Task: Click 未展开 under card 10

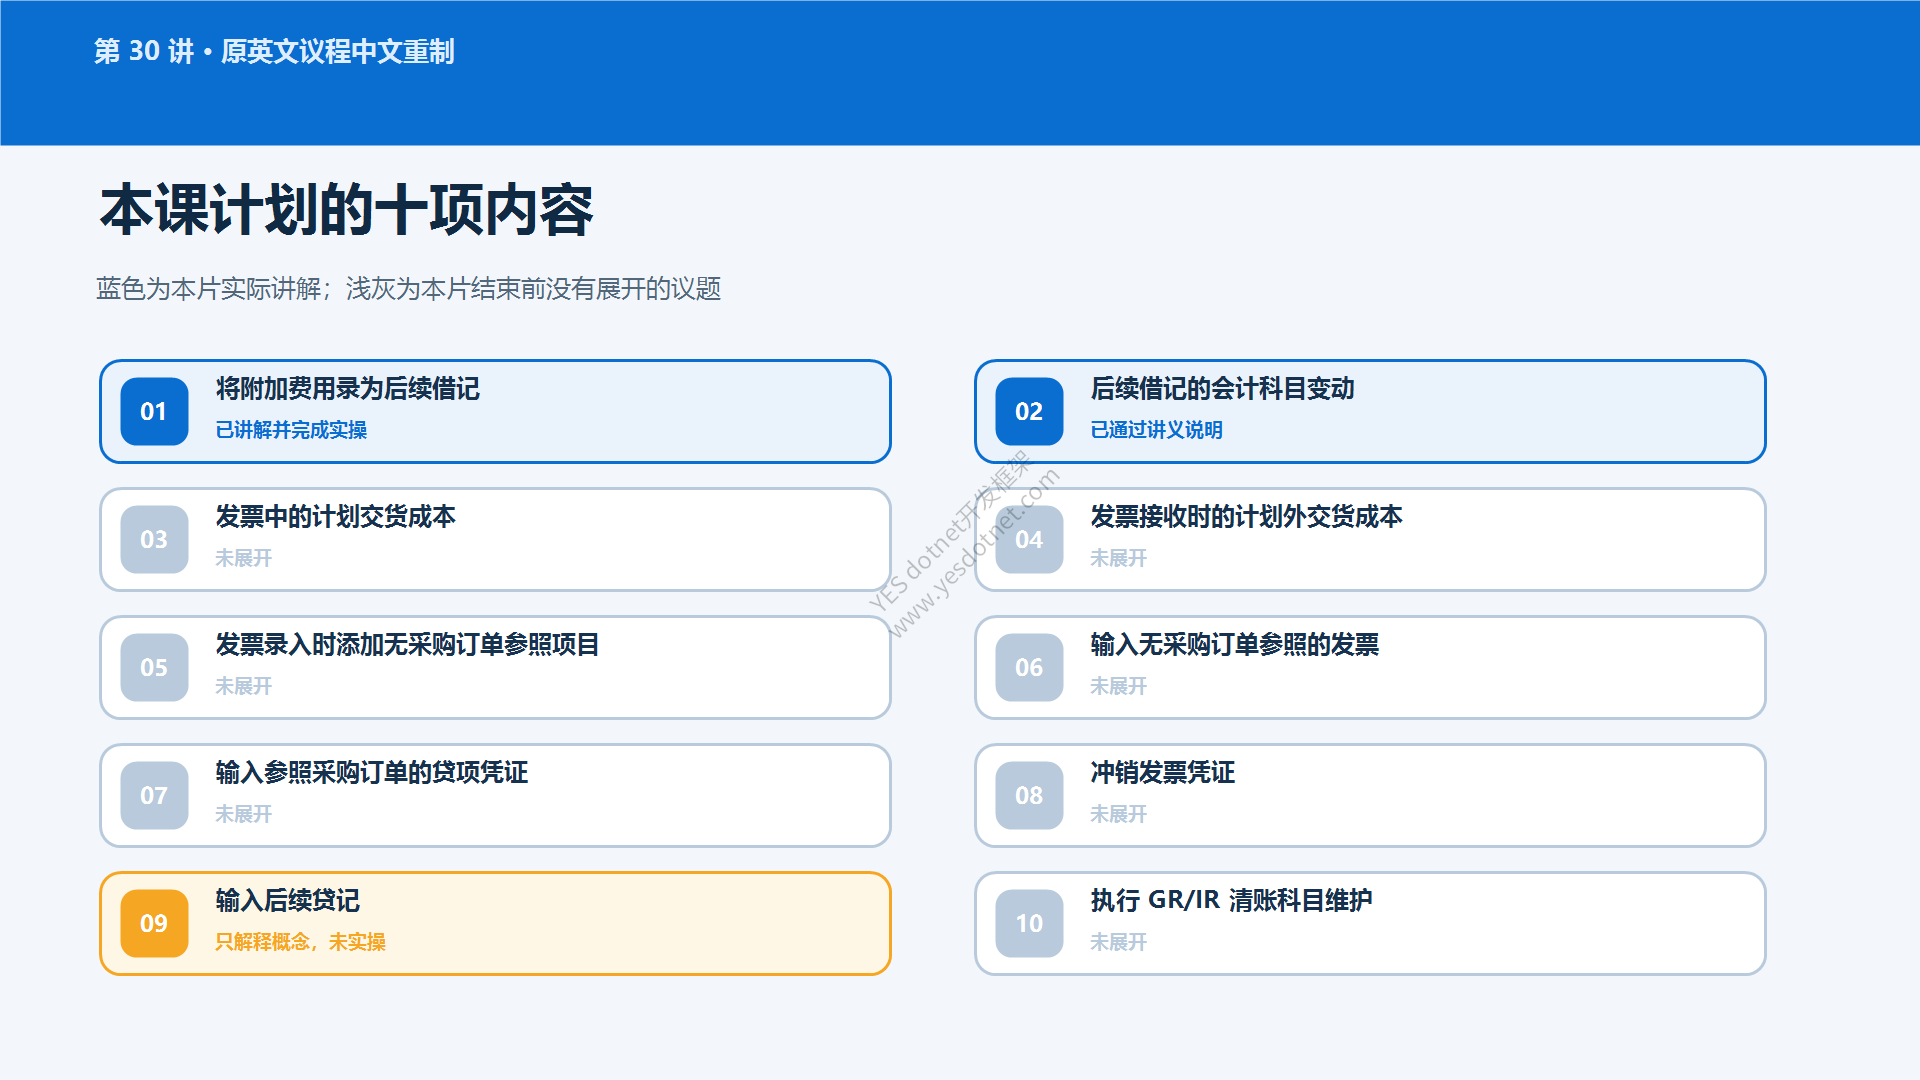Action: tap(1118, 942)
